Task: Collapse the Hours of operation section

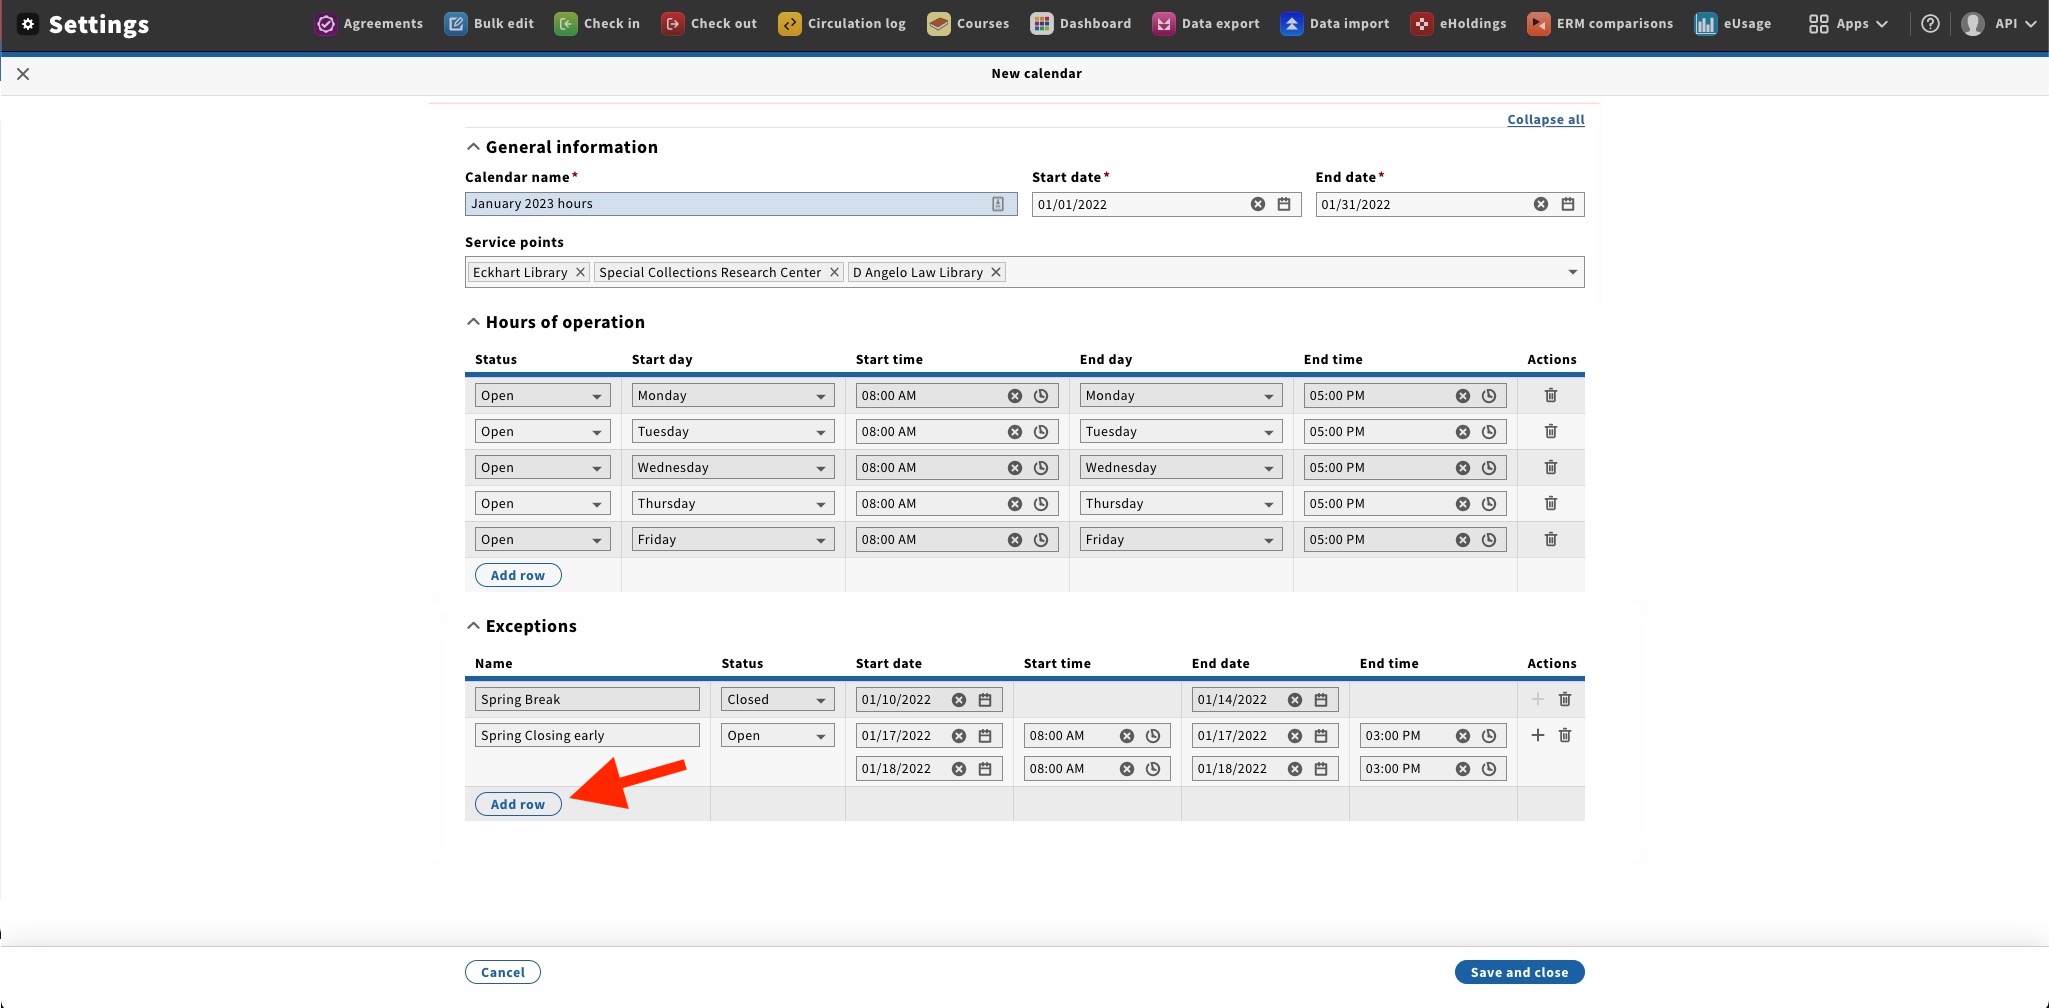Action: tap(555, 322)
